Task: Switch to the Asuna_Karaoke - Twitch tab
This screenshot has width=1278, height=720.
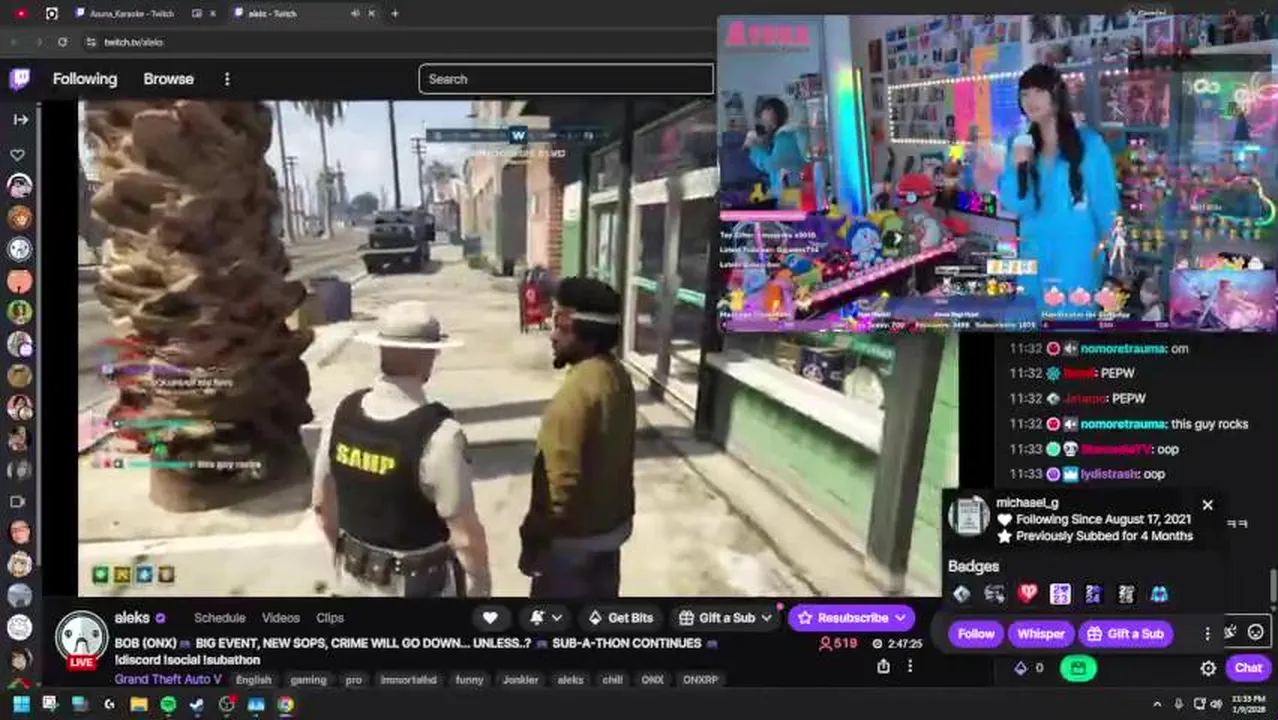Action: 130,13
